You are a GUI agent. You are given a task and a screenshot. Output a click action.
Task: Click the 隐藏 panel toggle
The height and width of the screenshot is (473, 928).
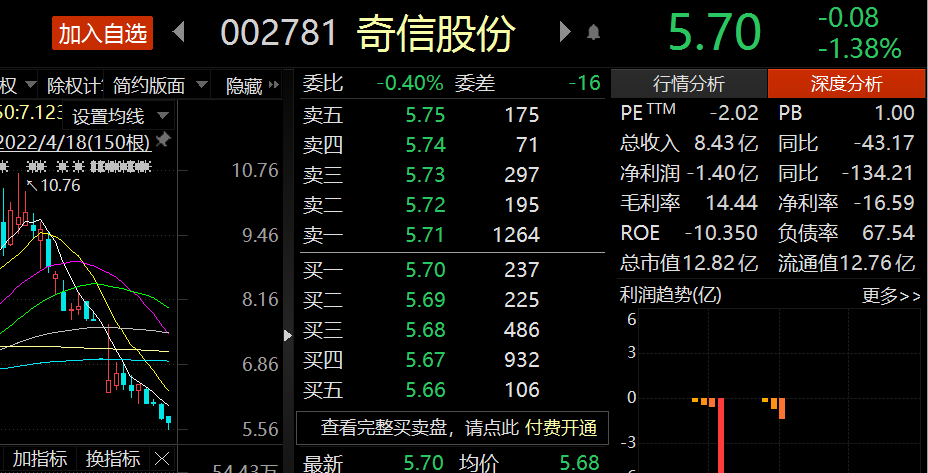(252, 86)
